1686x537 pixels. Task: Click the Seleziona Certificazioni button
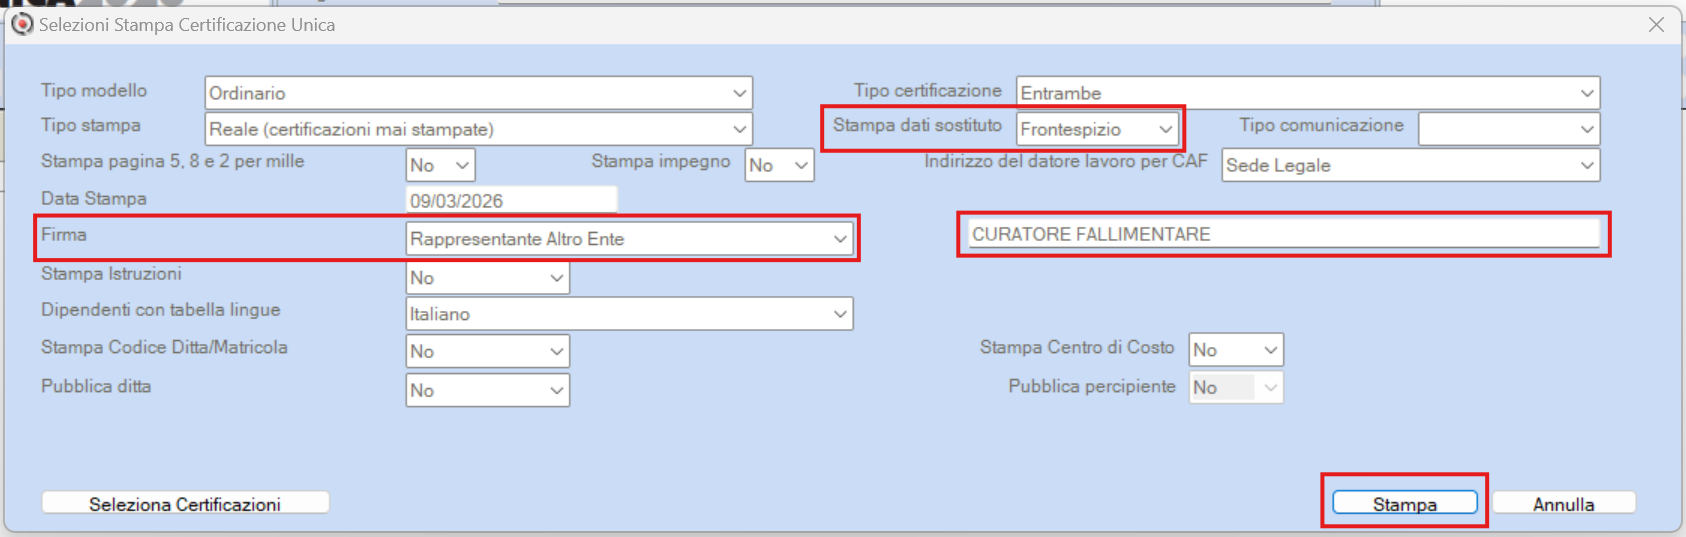click(185, 504)
